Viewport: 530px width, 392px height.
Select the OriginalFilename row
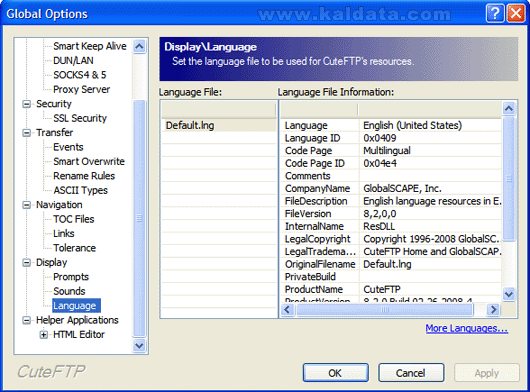pos(391,264)
